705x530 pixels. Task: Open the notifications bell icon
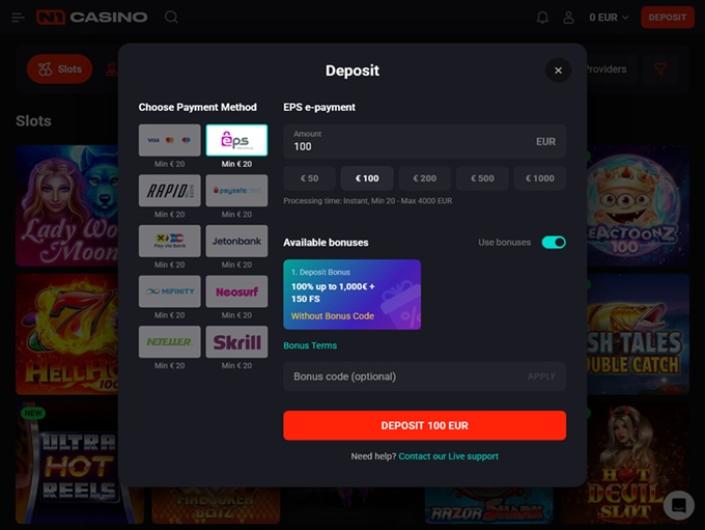pos(543,18)
